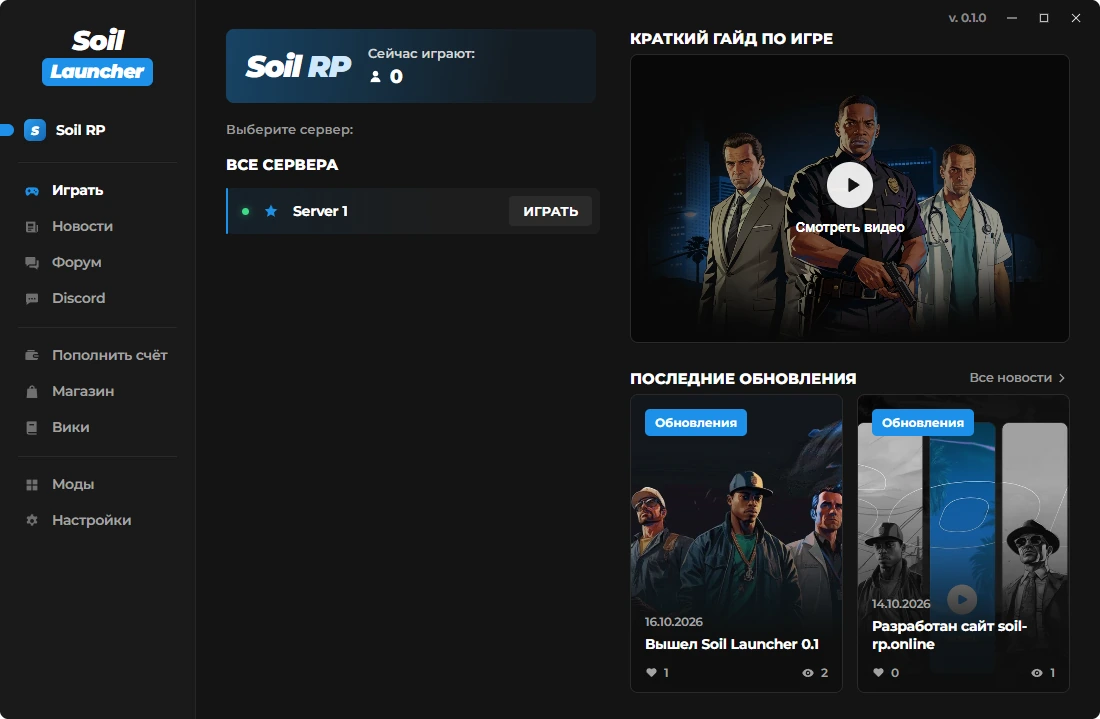Click the wallet icon beside Пополнить счёт
Image resolution: width=1100 pixels, height=719 pixels.
click(32, 355)
